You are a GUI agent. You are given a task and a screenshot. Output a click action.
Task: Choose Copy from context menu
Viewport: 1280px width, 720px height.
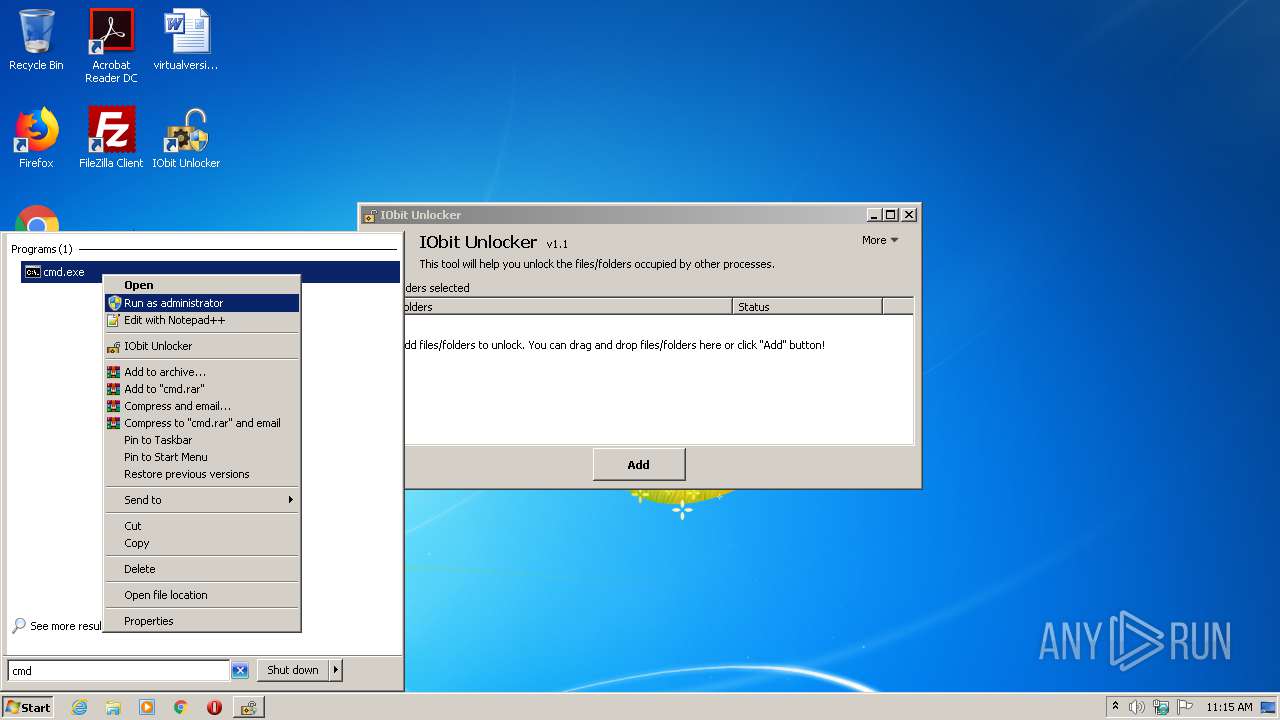pos(202,543)
